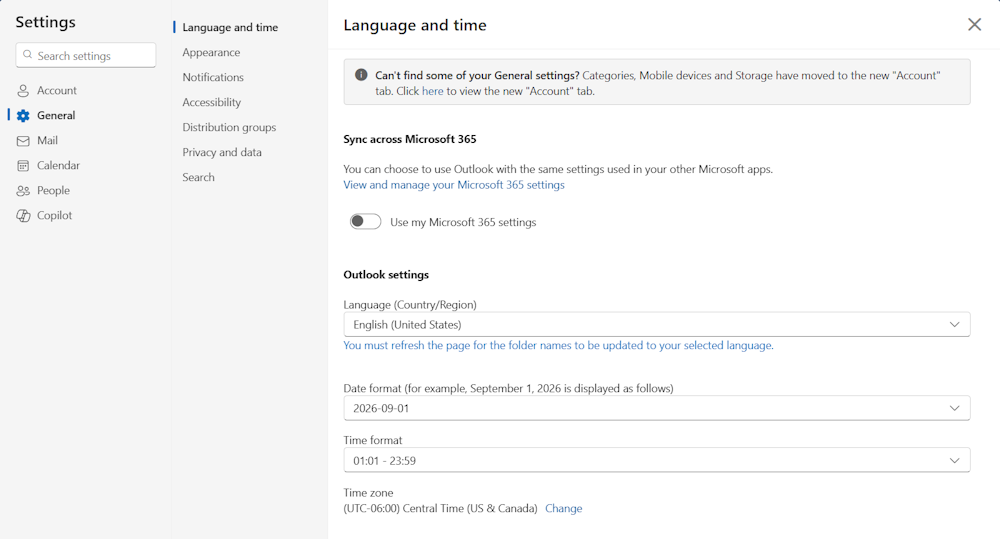The height and width of the screenshot is (539, 1000).
Task: Click the Central Time (US & Canada) text
Action: [470, 508]
